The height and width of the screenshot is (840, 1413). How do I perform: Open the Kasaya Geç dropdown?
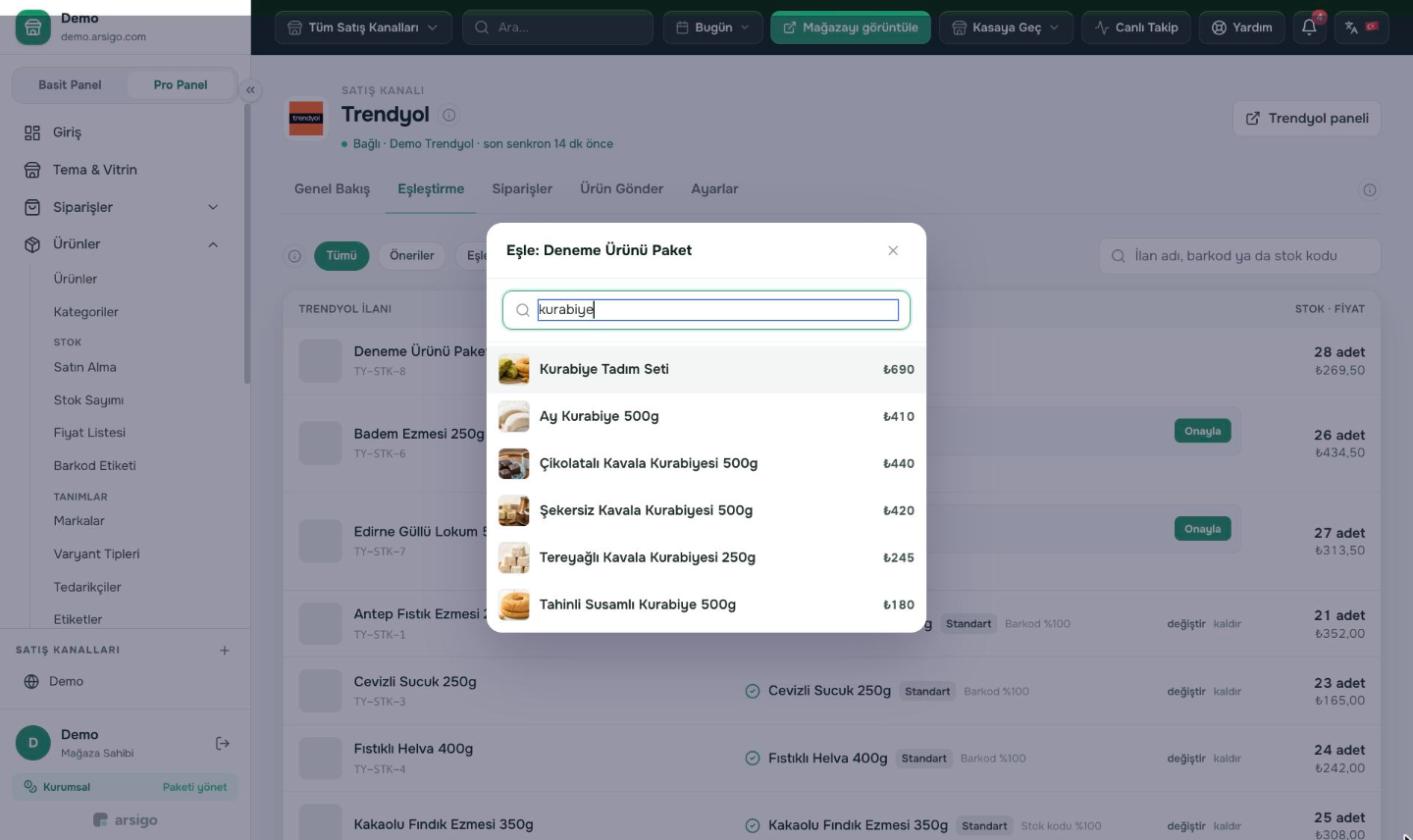click(x=1006, y=27)
